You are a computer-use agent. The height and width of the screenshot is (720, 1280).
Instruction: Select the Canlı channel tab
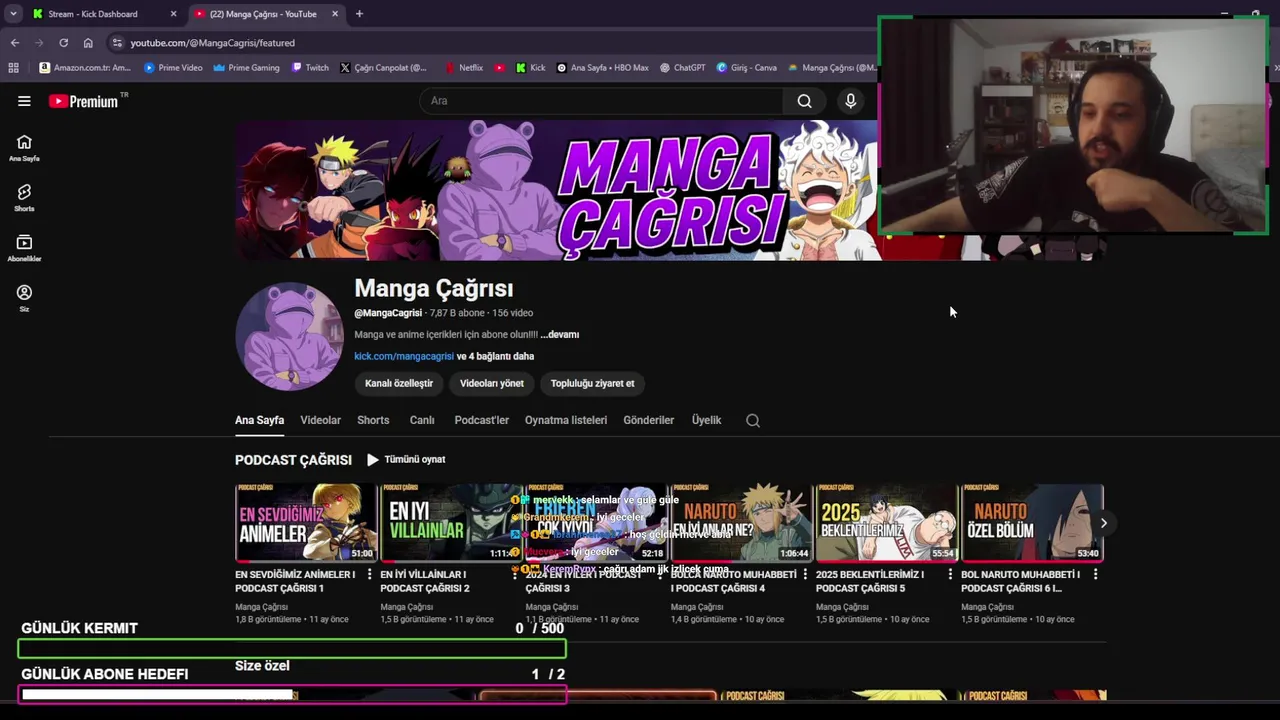[x=422, y=420]
